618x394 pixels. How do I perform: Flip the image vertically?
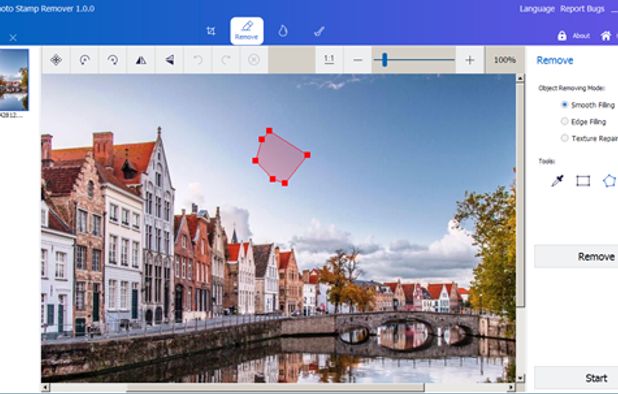click(x=169, y=60)
